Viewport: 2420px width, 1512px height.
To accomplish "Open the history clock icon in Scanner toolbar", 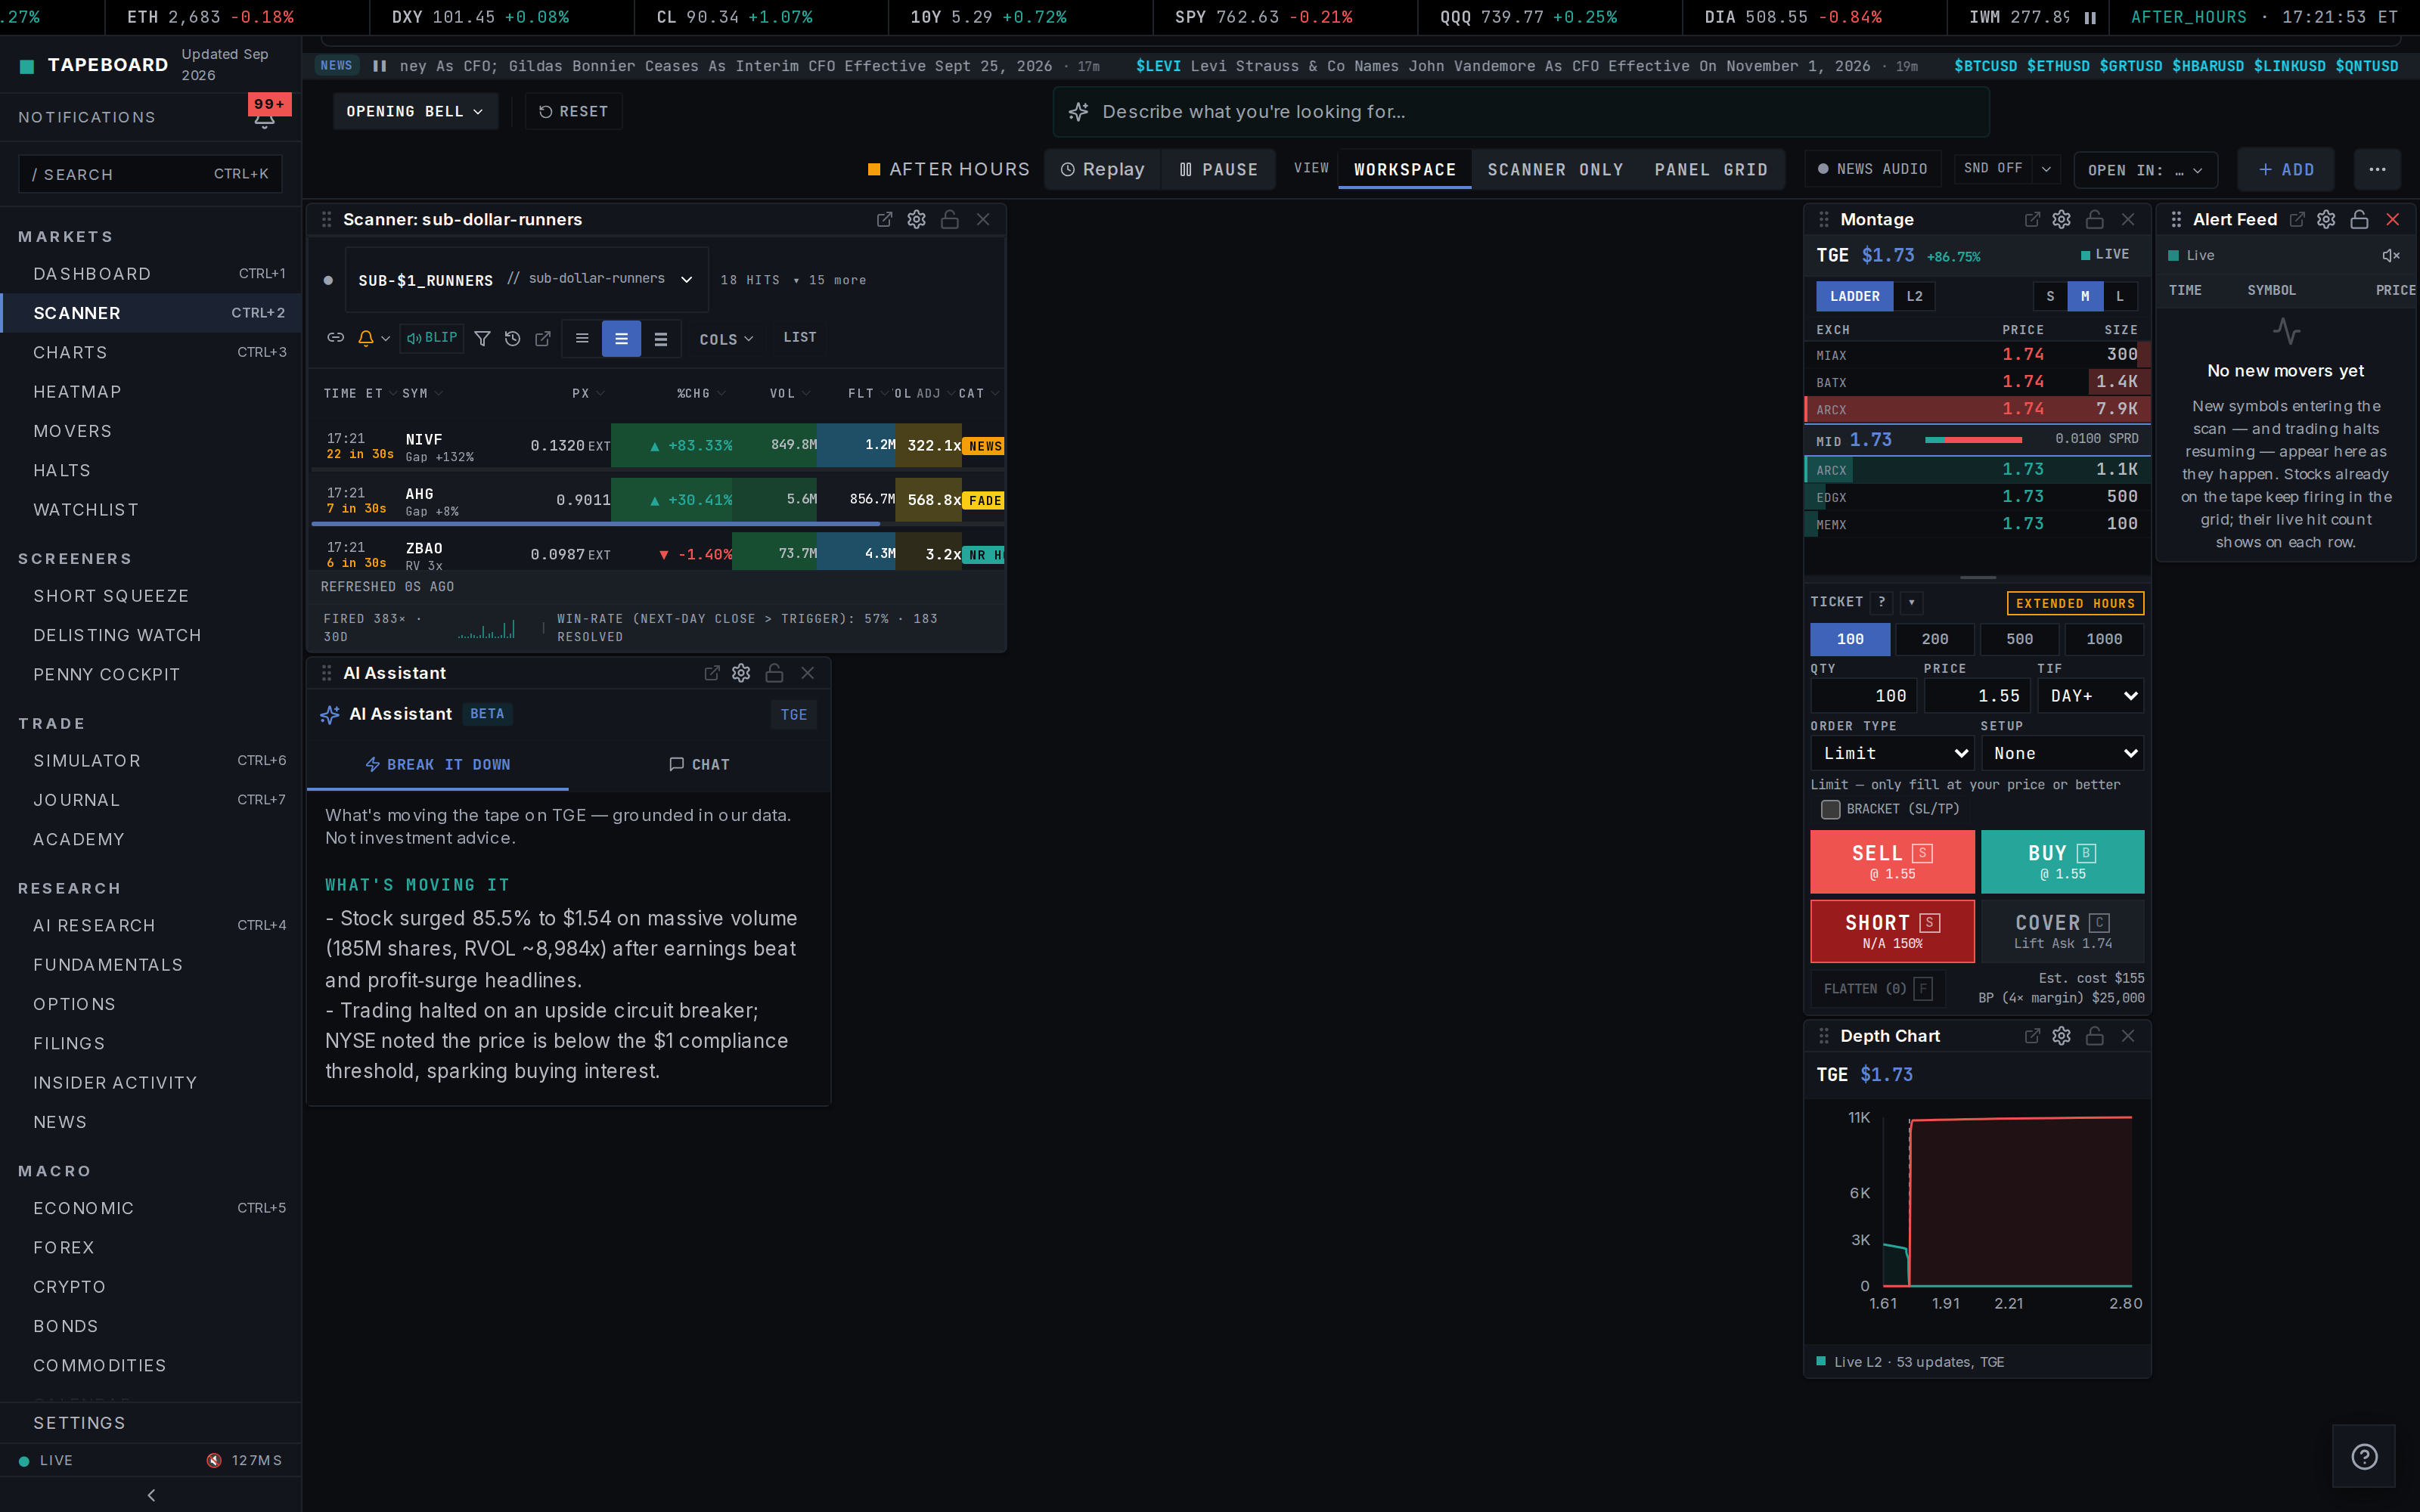I will pyautogui.click(x=512, y=338).
